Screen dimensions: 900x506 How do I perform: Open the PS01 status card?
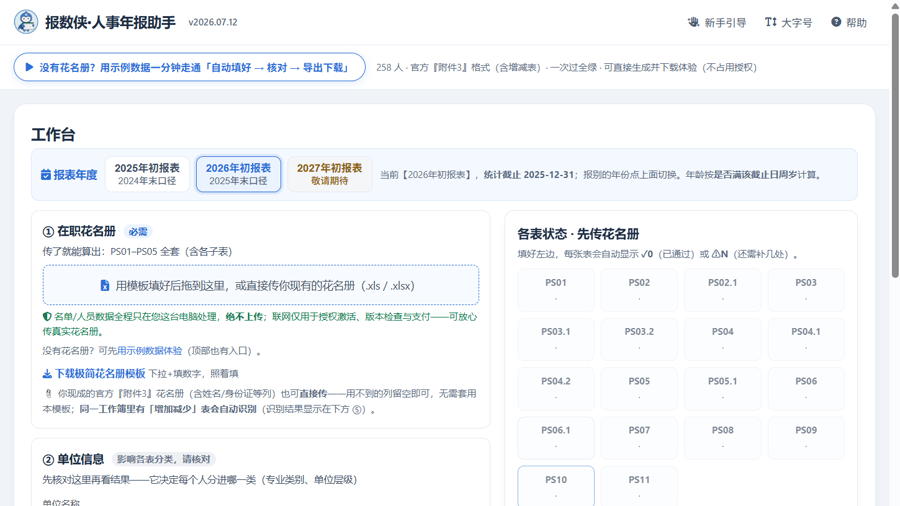556,290
